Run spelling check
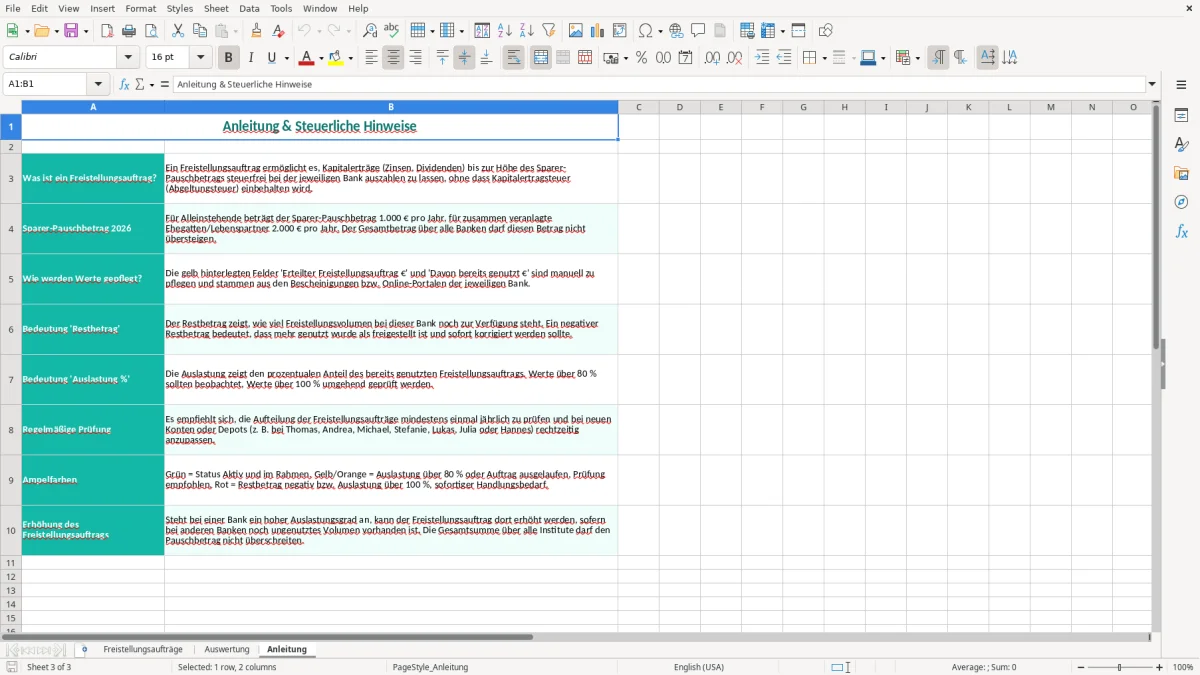The height and width of the screenshot is (675, 1200). [392, 31]
